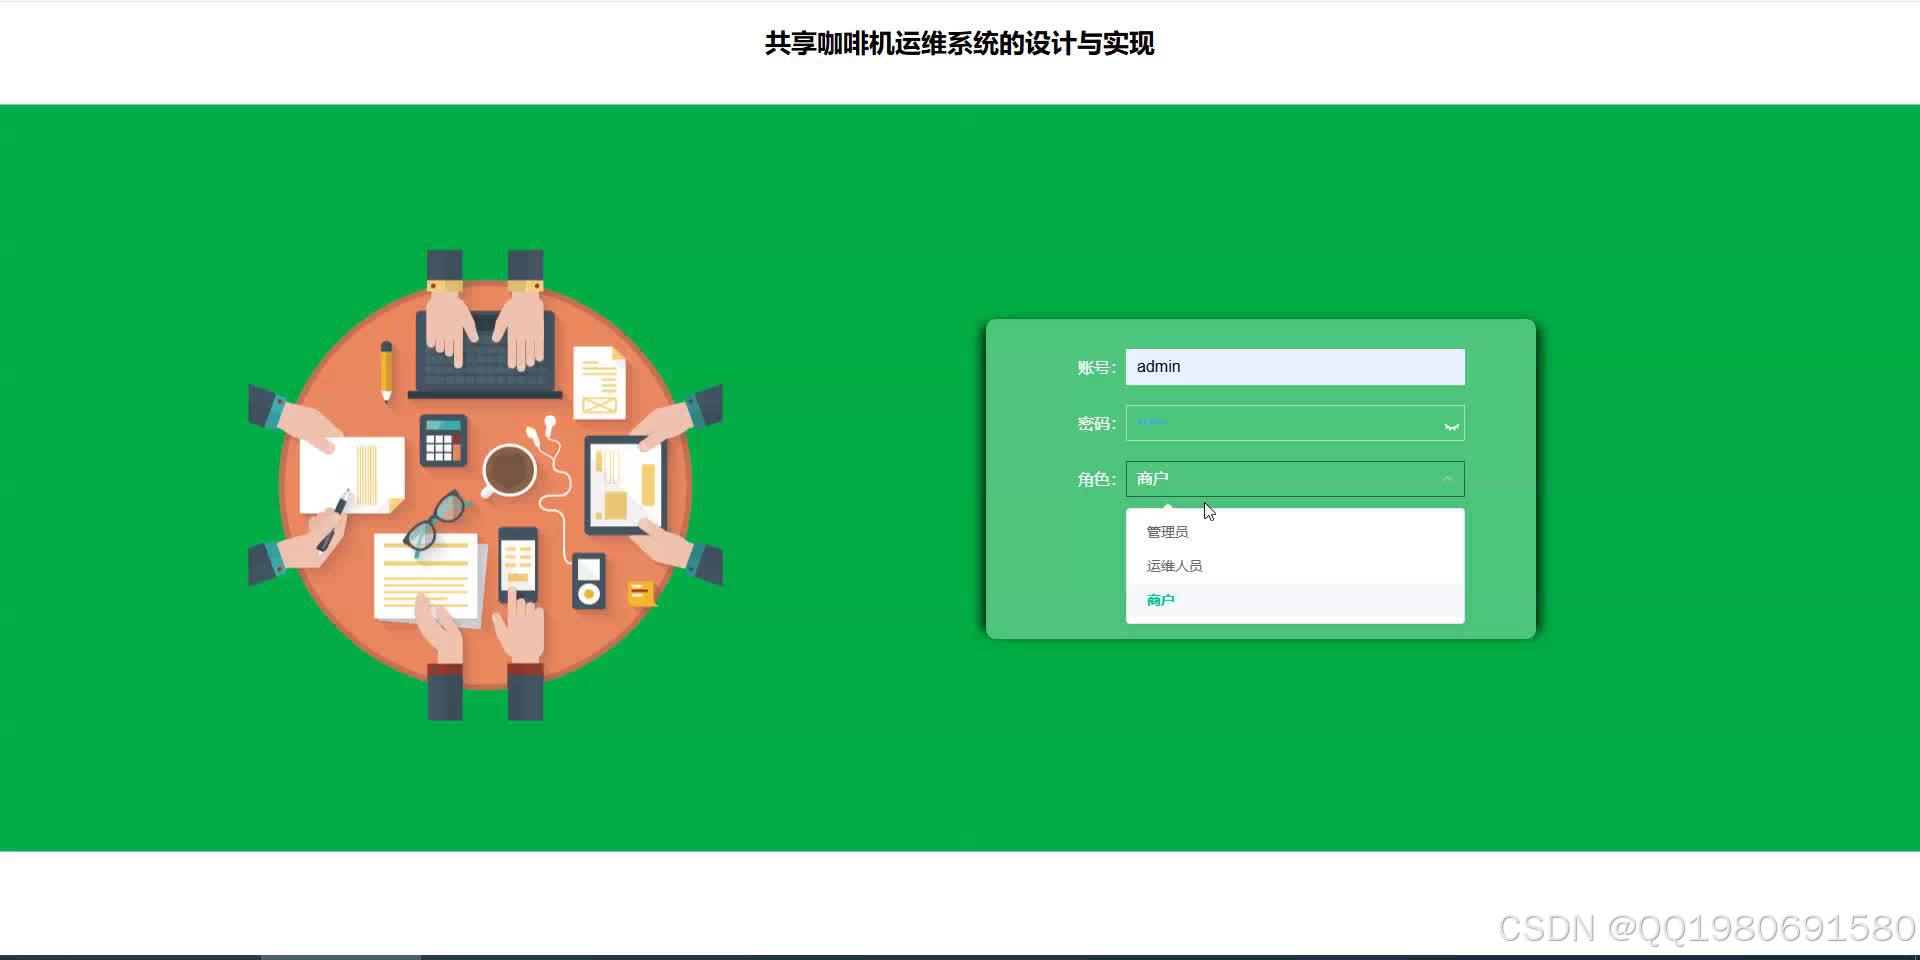Click the admin account input field
This screenshot has width=1920, height=960.
pyautogui.click(x=1295, y=367)
